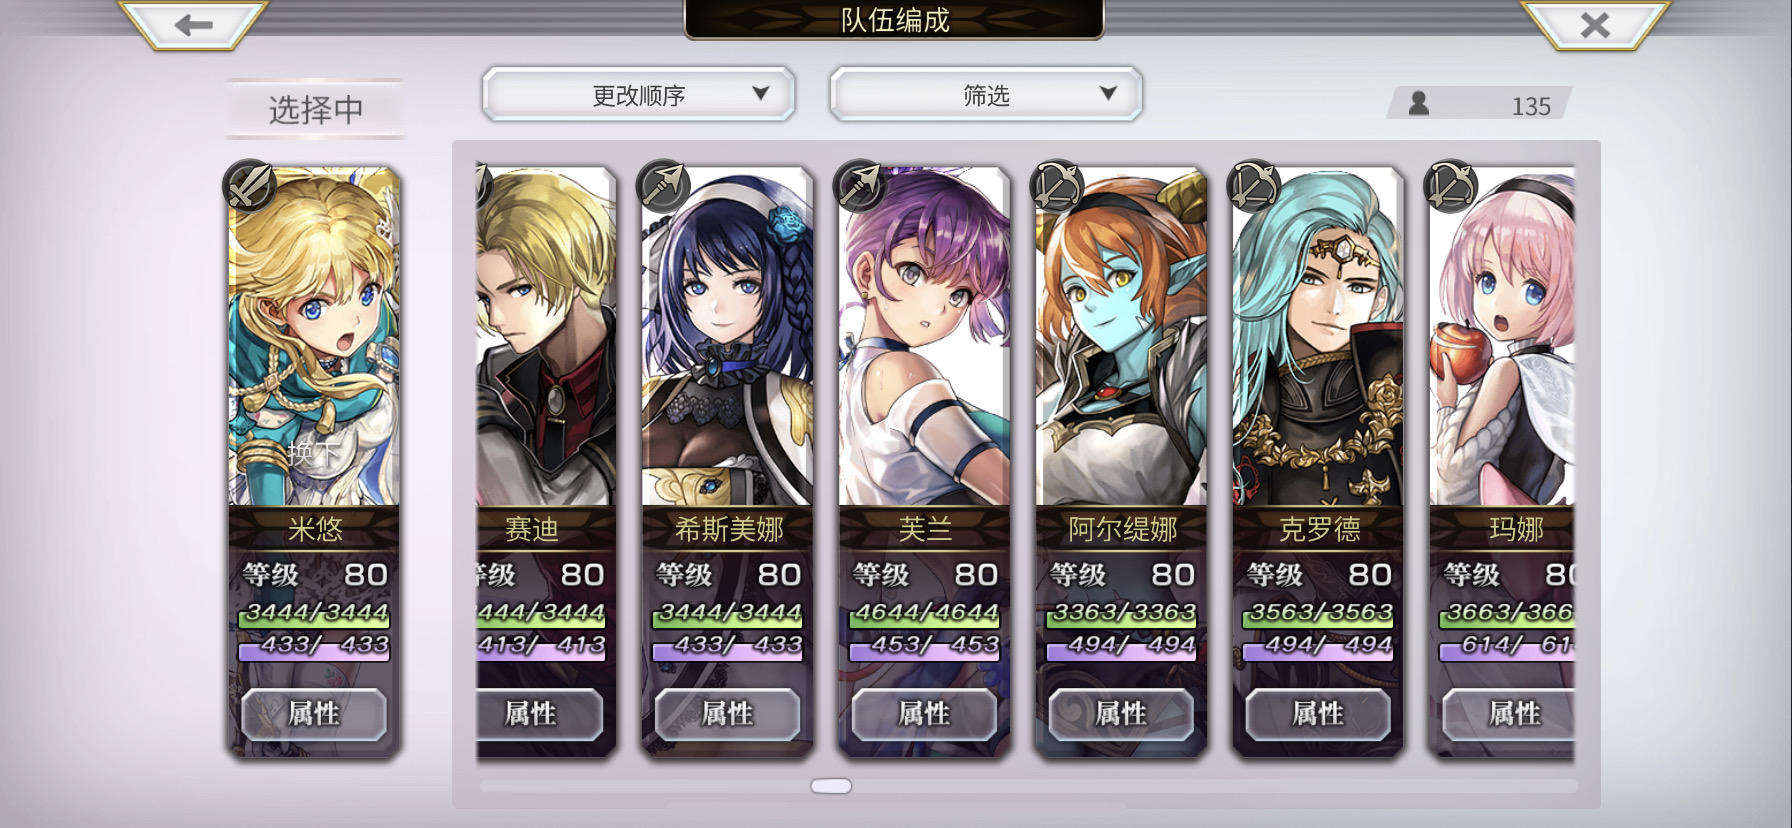
Task: Select the 阿尔缇娜 character portrait
Action: click(1121, 337)
